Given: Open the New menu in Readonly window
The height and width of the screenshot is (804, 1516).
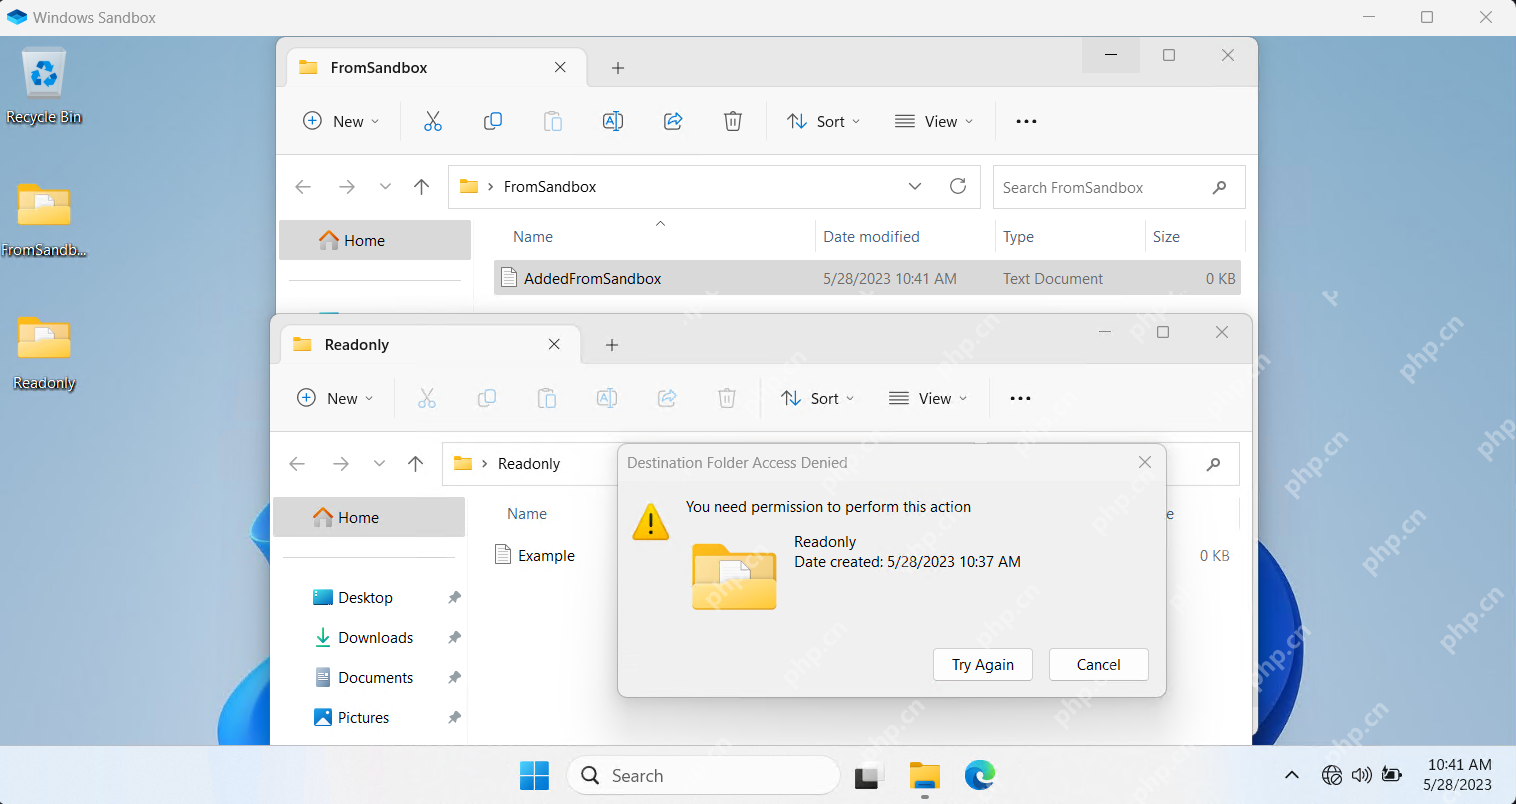Looking at the screenshot, I should (x=335, y=398).
